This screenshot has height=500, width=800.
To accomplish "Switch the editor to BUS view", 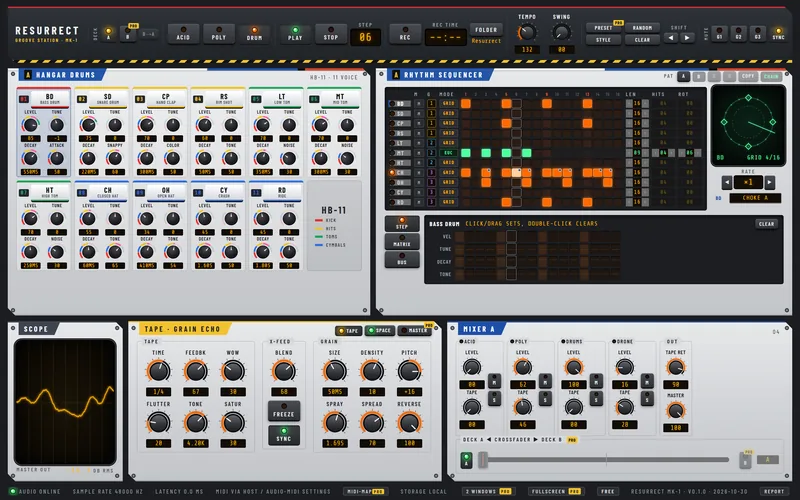I will [x=402, y=259].
